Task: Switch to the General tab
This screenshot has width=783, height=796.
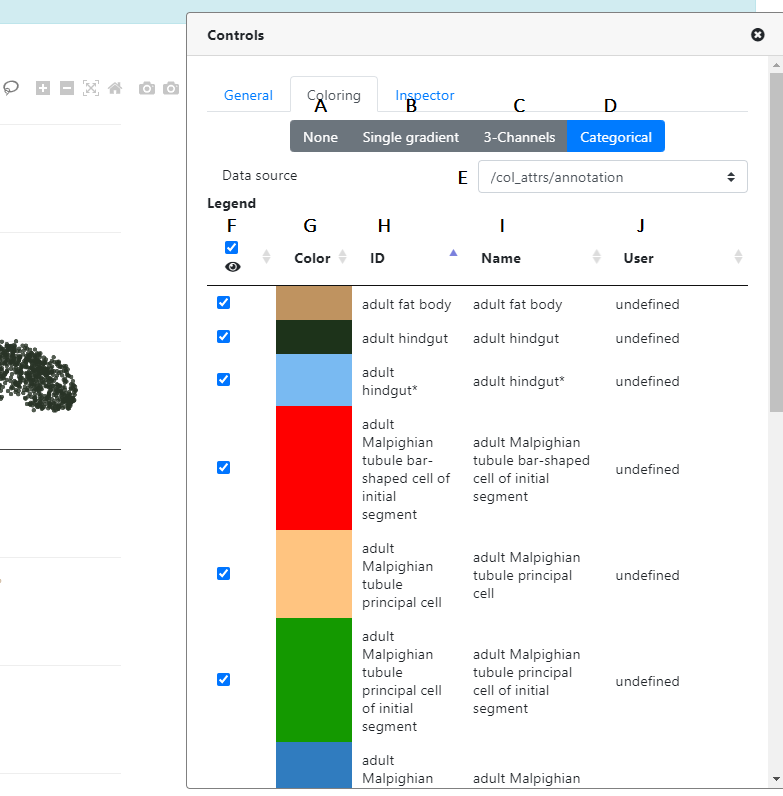Action: (x=248, y=95)
